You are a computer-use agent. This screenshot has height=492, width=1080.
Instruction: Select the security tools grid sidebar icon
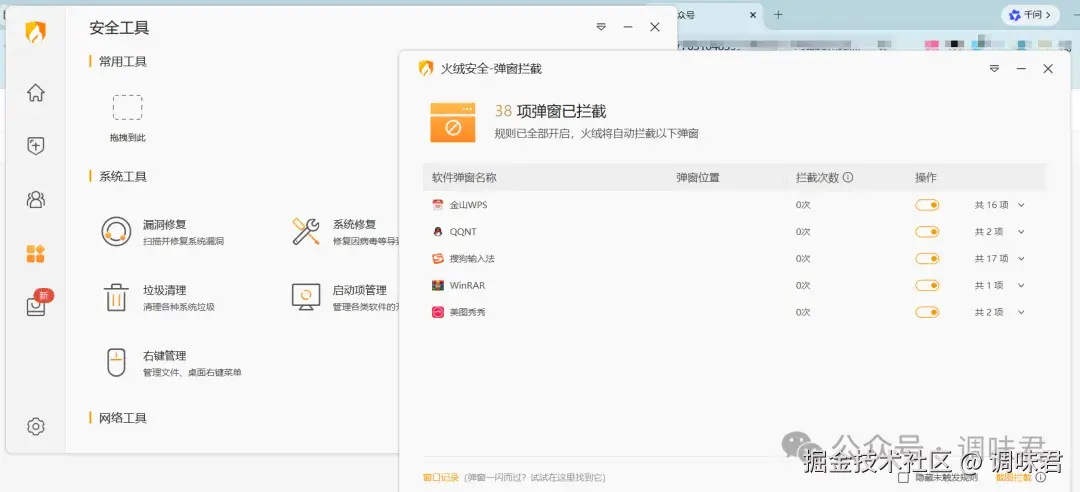coord(36,254)
